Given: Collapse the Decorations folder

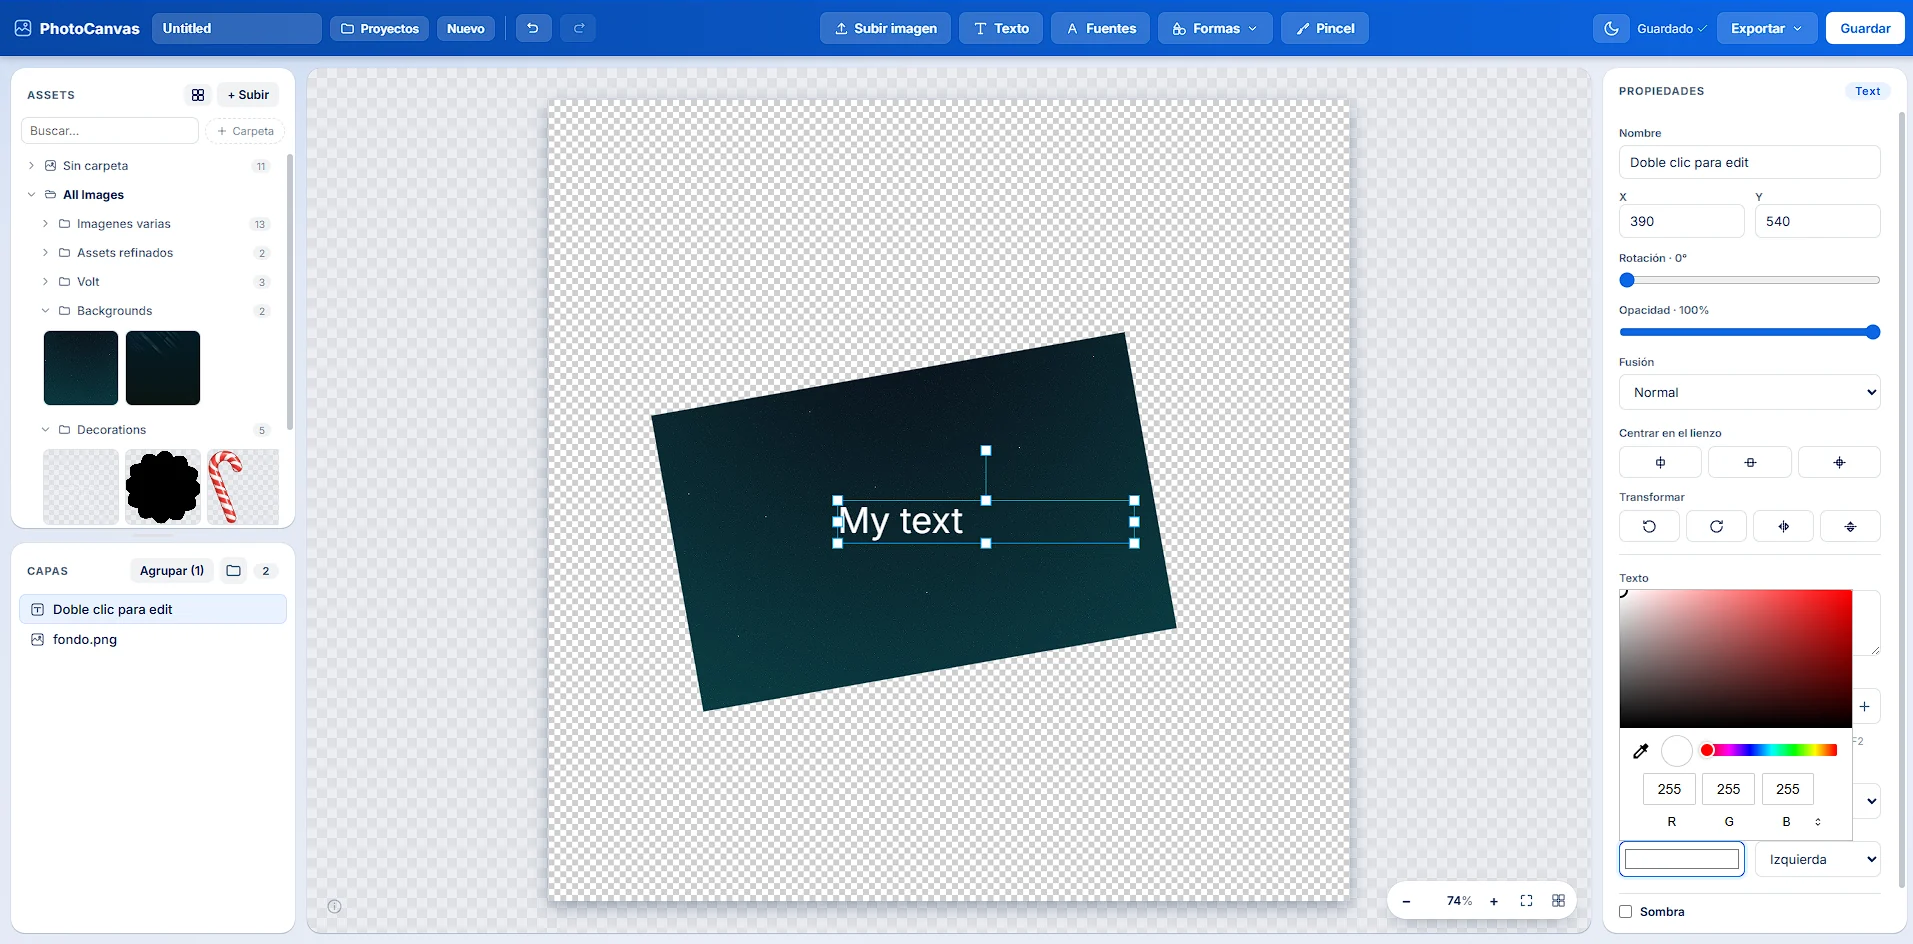Looking at the screenshot, I should tap(45, 430).
